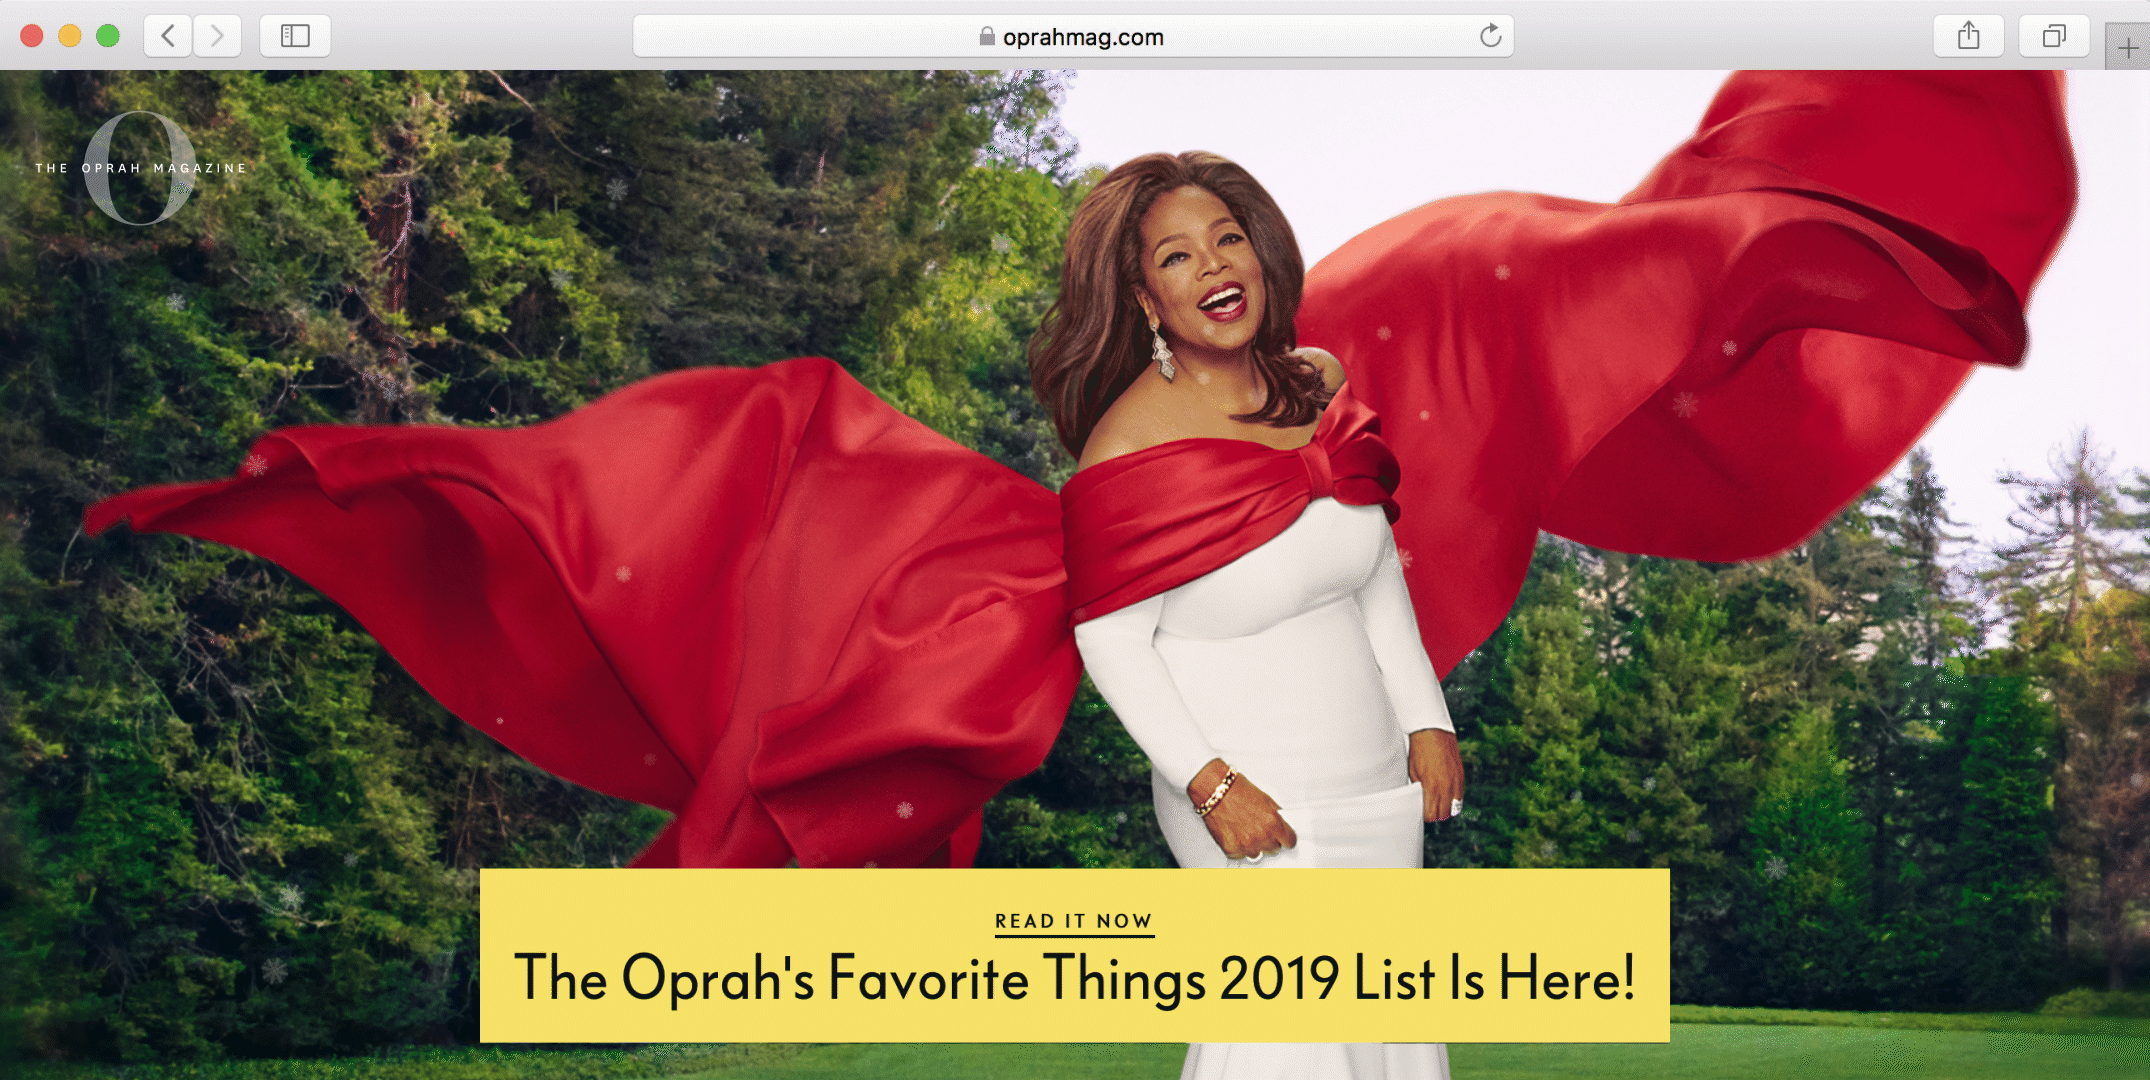The width and height of the screenshot is (2150, 1080).
Task: Enter full screen with green button
Action: [108, 36]
